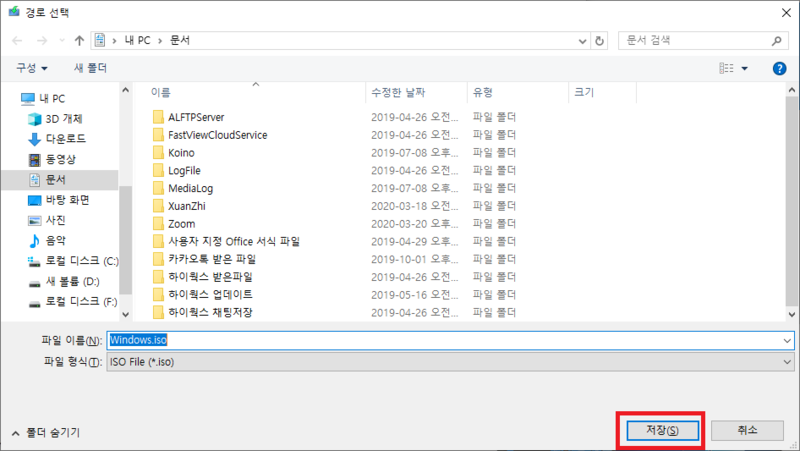Select the Zoom folder icon
This screenshot has height=451, width=800.
point(158,223)
